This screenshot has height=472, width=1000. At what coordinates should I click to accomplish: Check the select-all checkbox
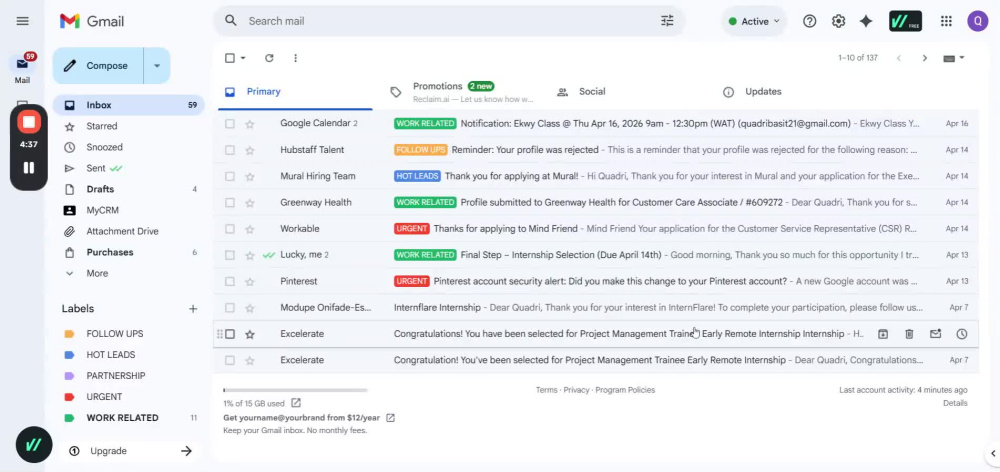point(230,58)
